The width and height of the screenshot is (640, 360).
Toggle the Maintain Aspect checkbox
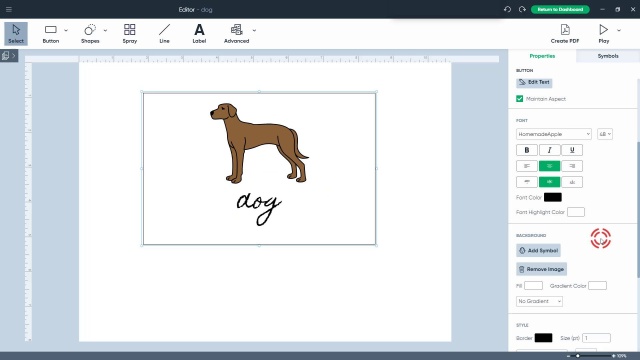pos(520,99)
